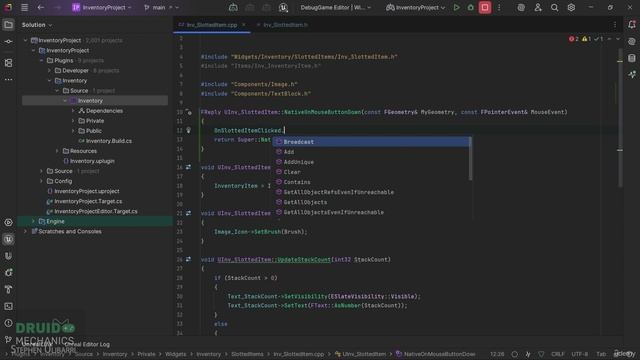Choose GetAllObjects from autocomplete list
640x360 pixels.
371,202
